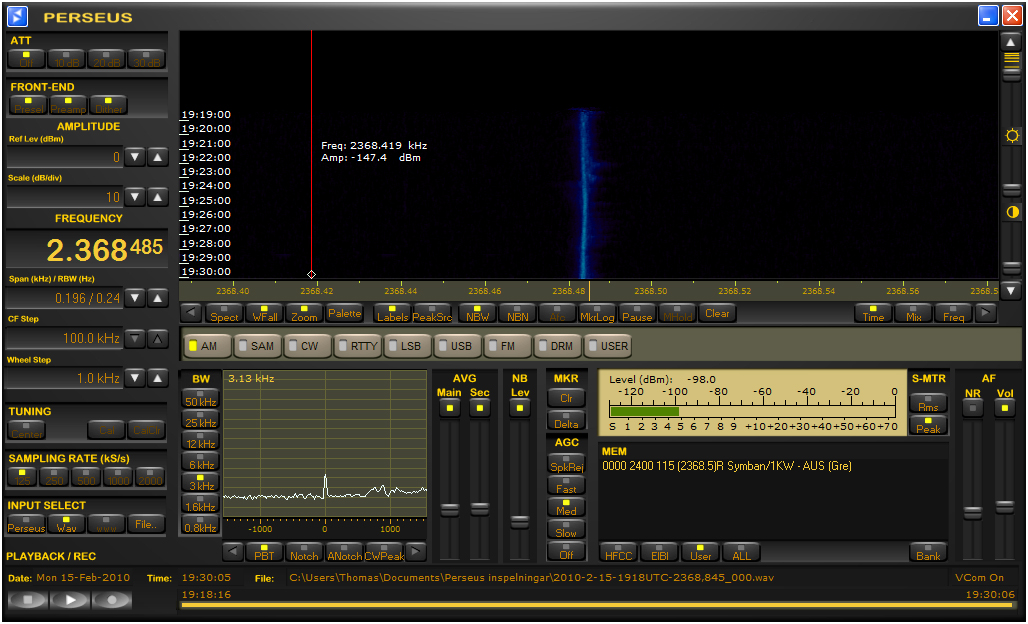
Task: Click the Play button in playback controls
Action: [x=70, y=600]
